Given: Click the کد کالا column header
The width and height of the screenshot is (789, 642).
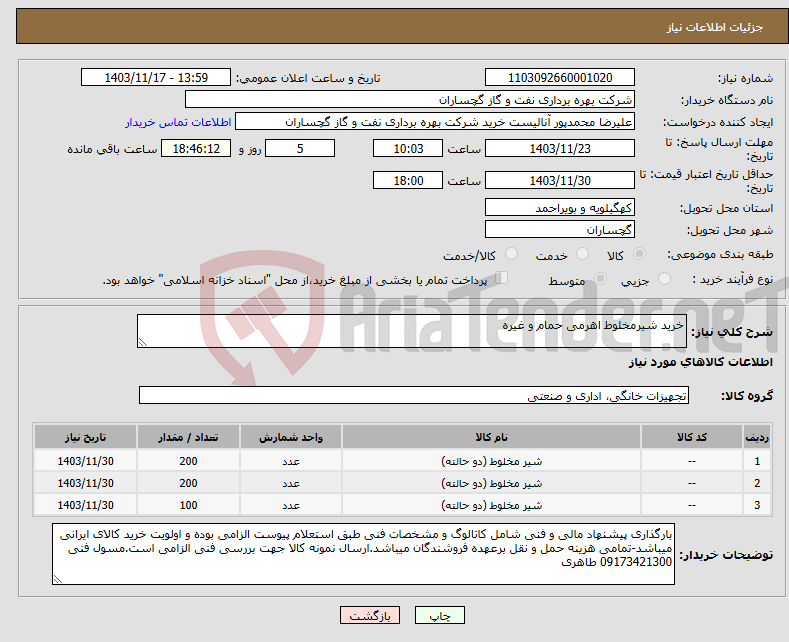Looking at the screenshot, I should 692,437.
